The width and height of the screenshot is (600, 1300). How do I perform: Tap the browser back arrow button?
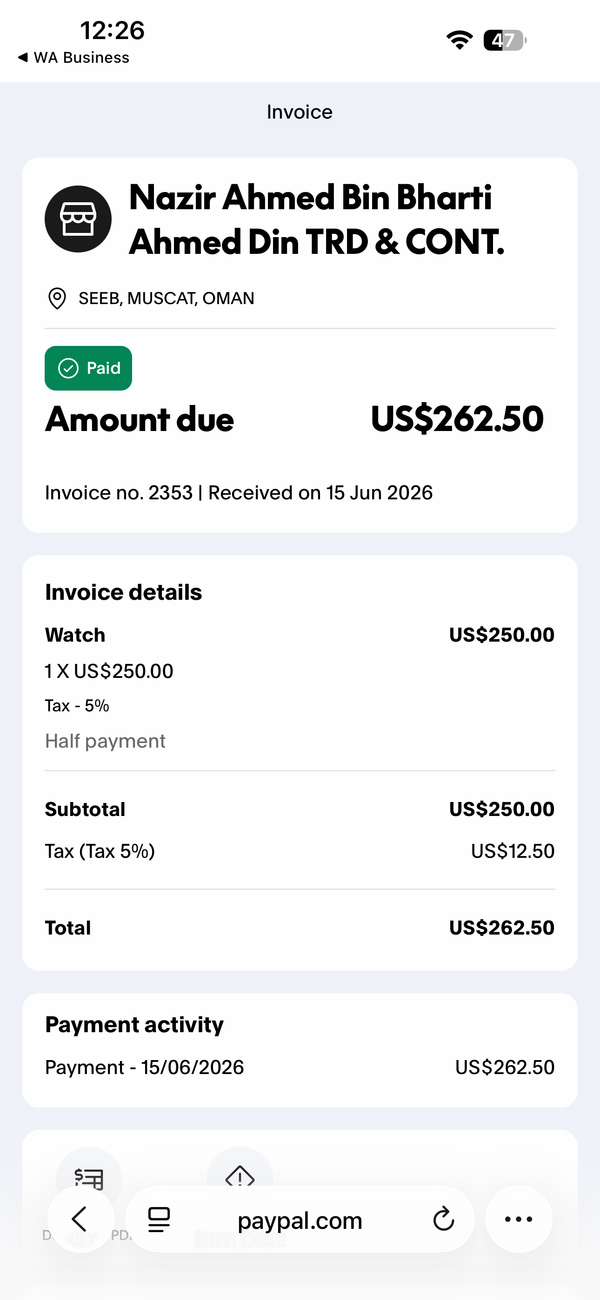[x=80, y=1219]
